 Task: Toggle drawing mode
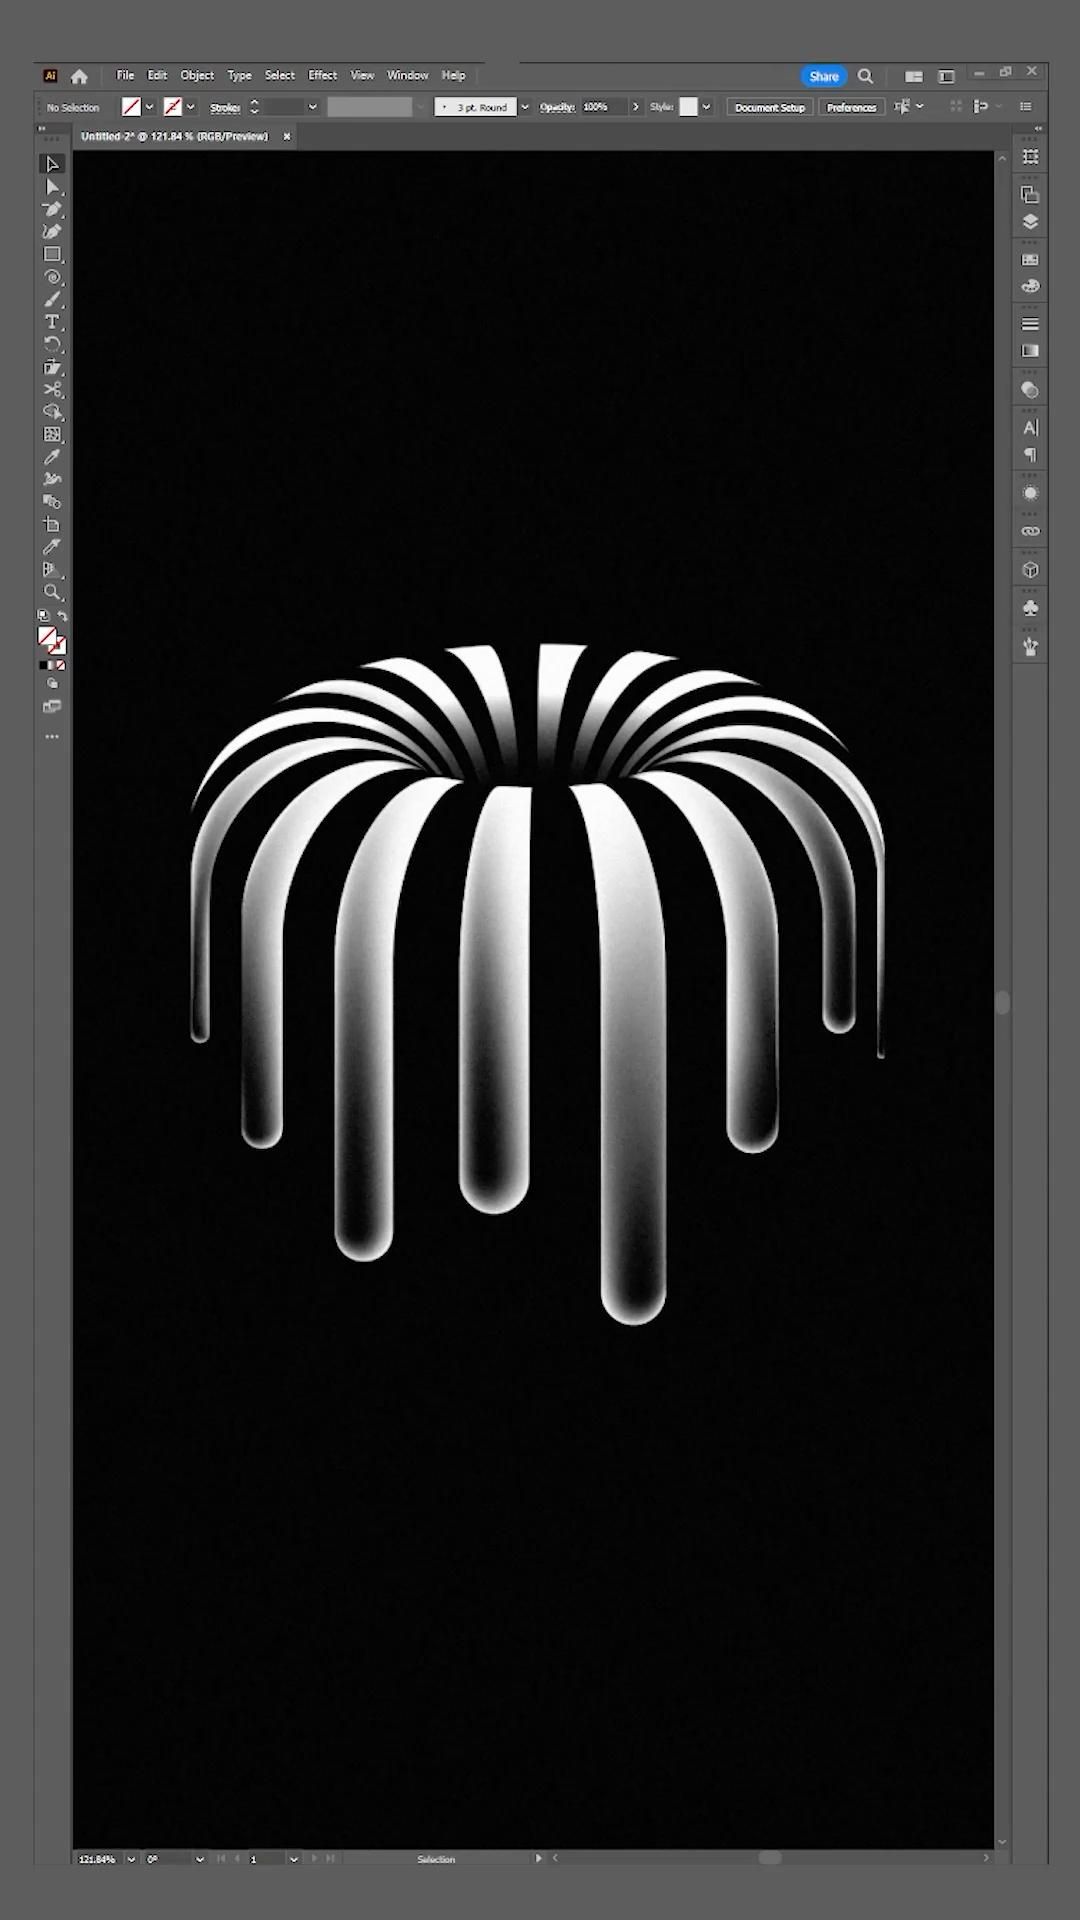[x=52, y=684]
